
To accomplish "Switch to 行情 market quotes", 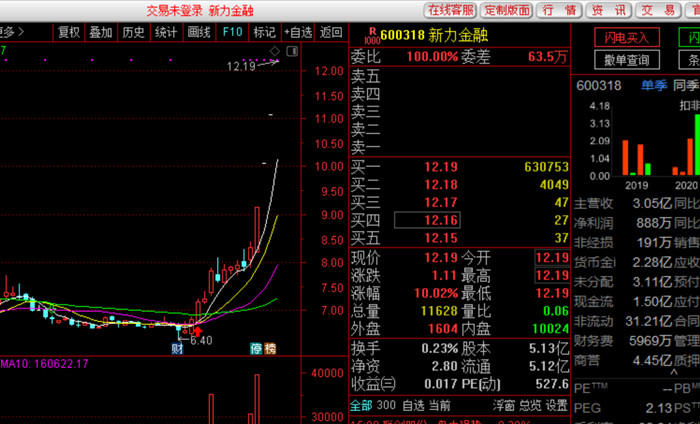I will click(x=559, y=10).
